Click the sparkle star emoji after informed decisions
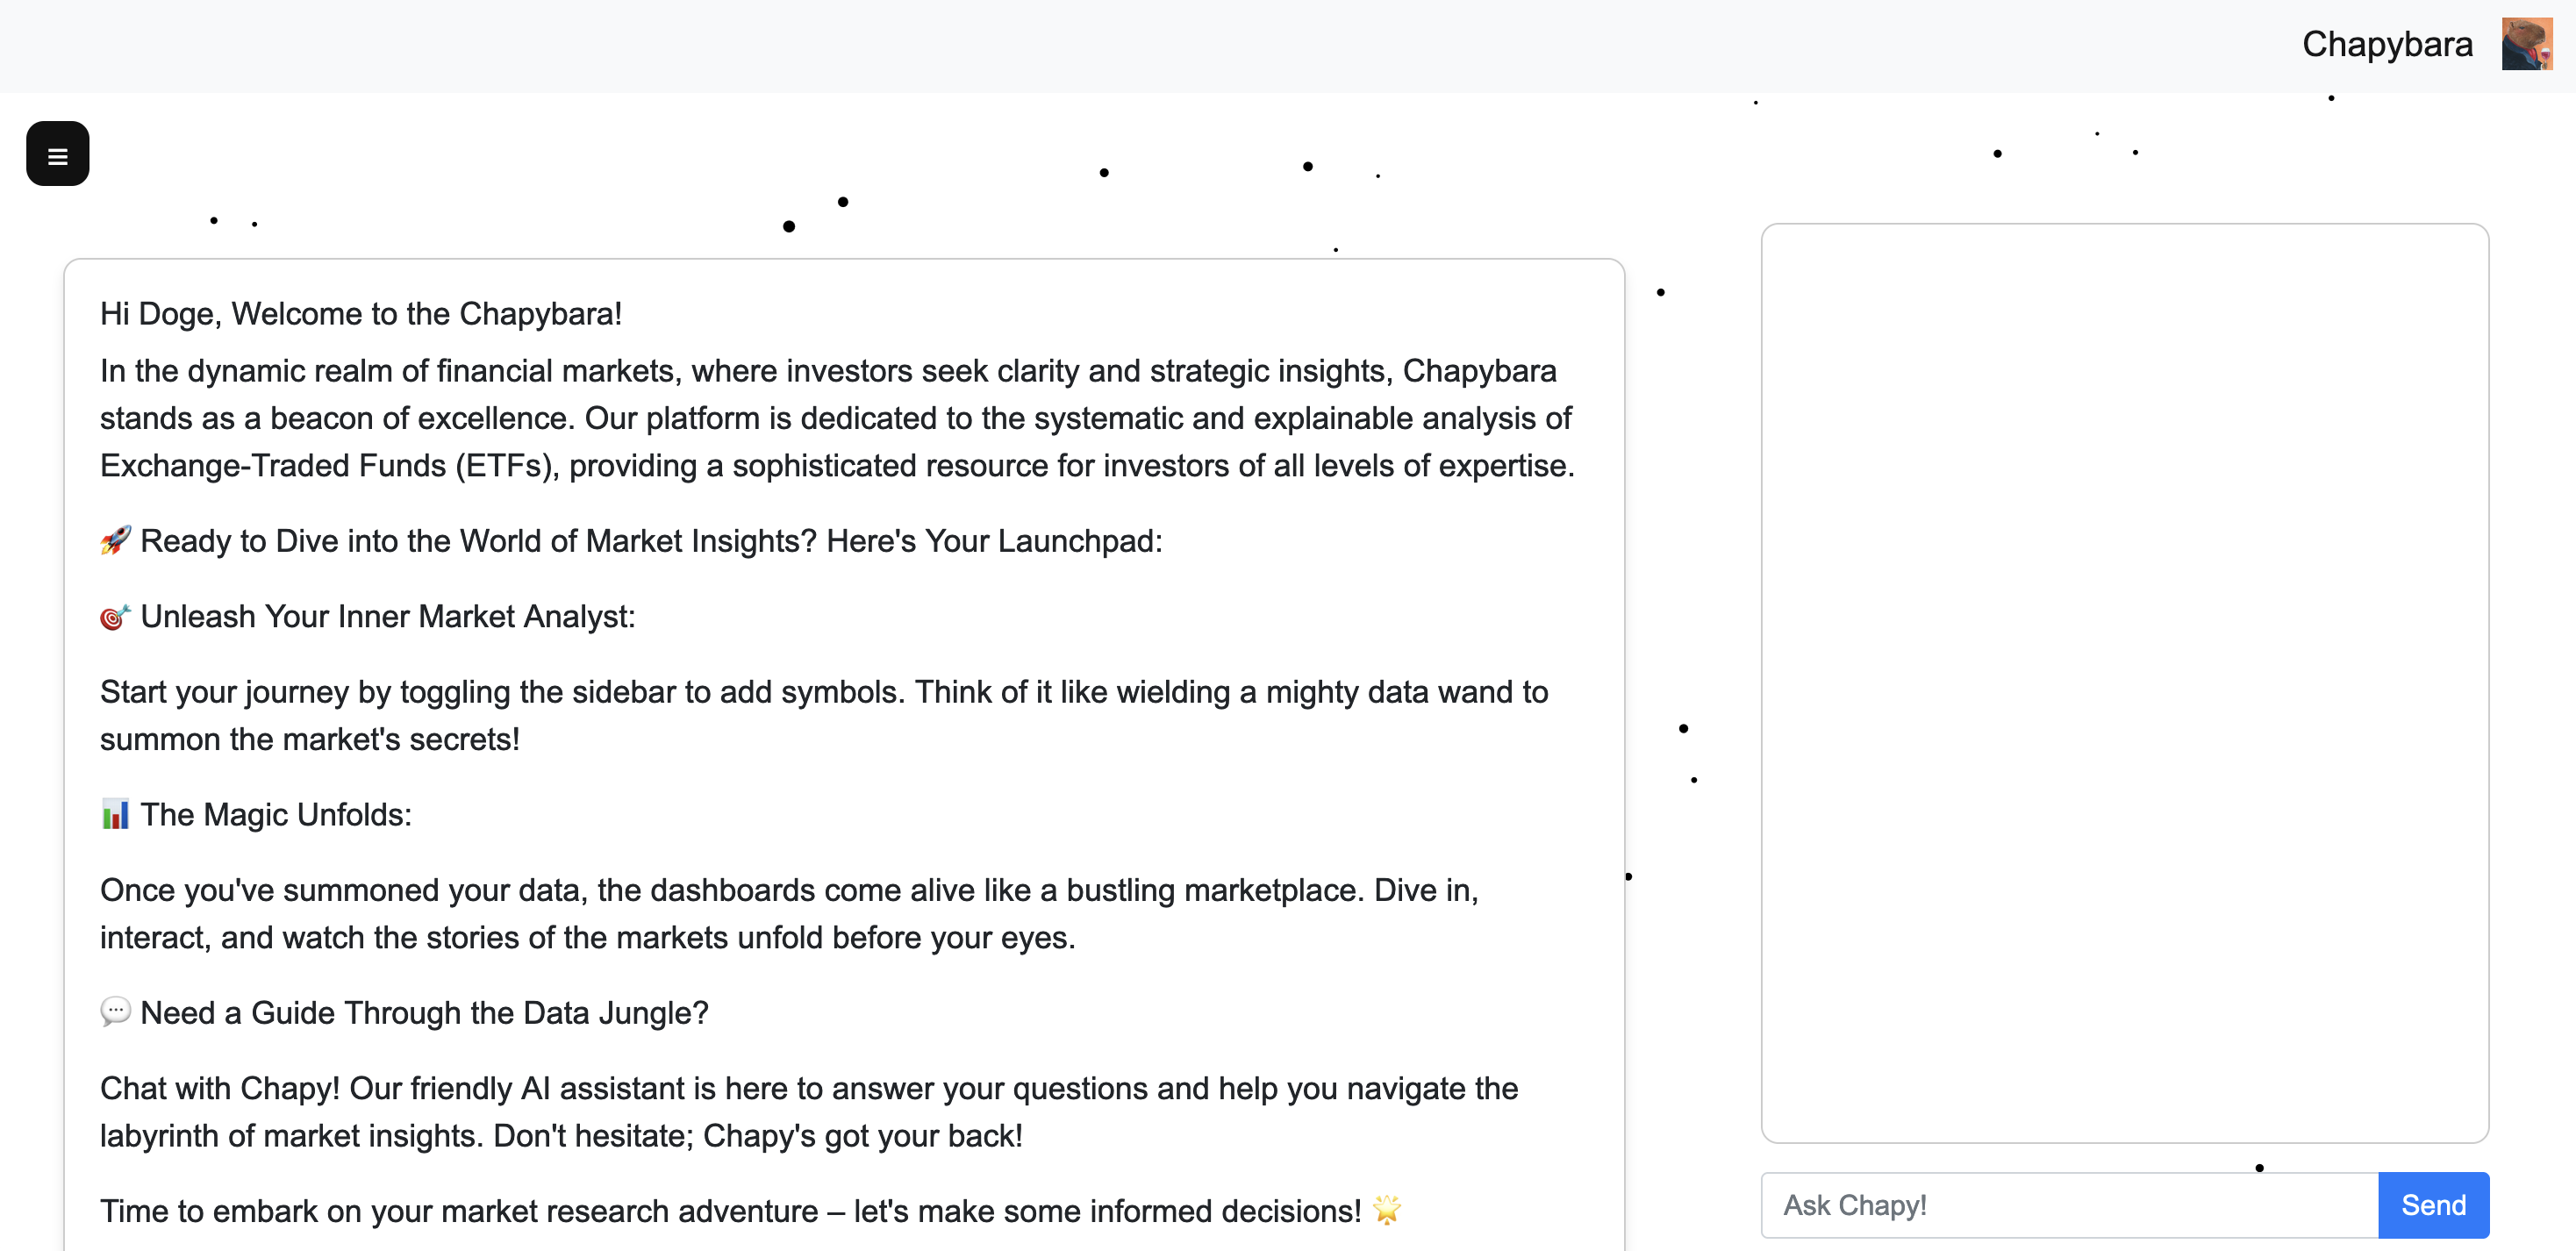2576x1251 pixels. [1387, 1210]
